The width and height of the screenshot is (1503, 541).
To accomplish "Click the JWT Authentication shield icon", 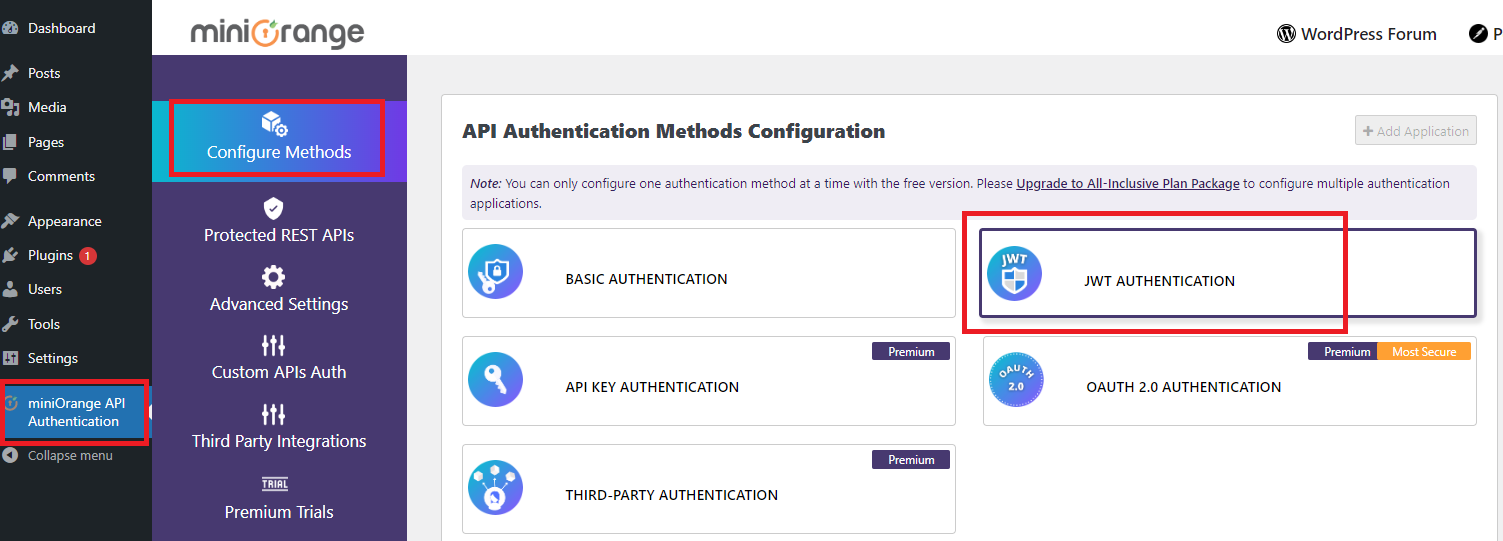I will [1014, 273].
